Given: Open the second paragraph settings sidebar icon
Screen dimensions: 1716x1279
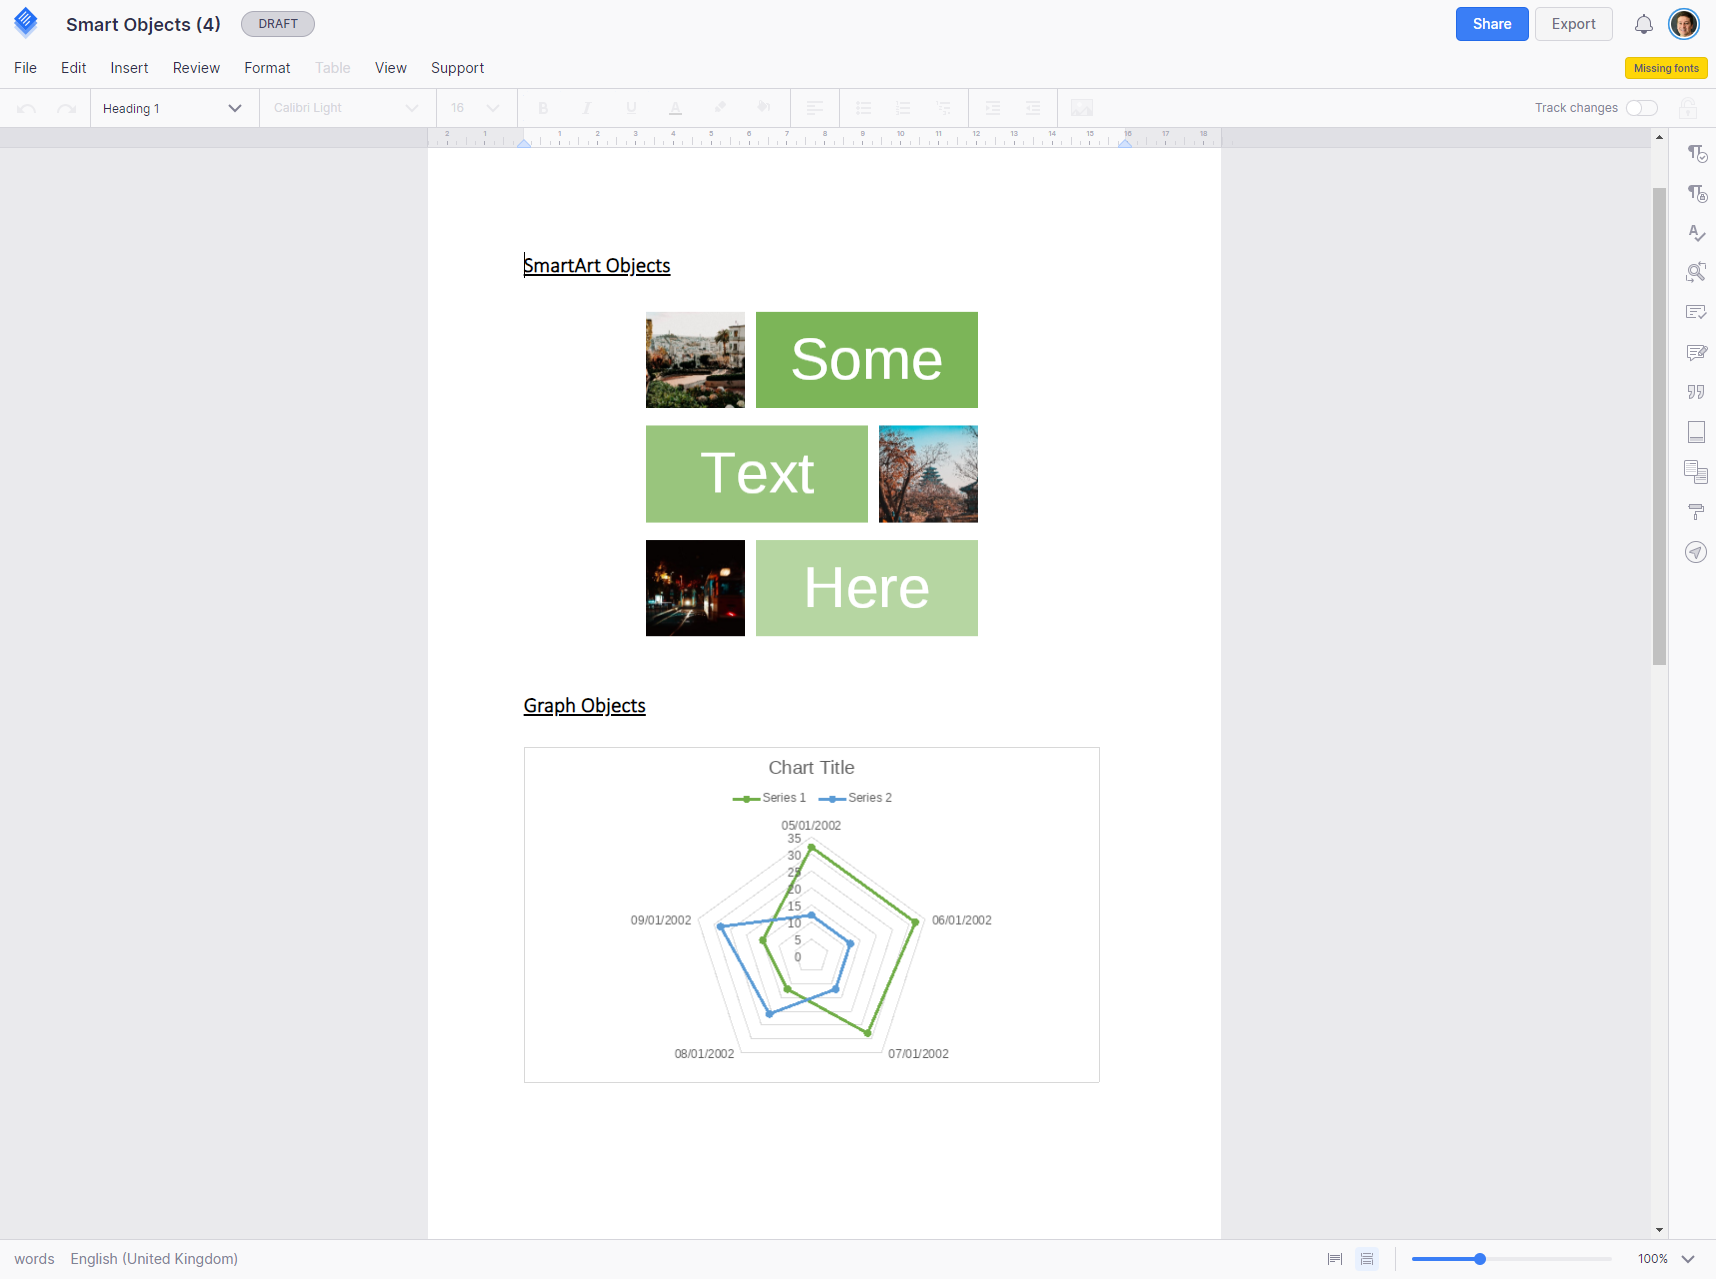Looking at the screenshot, I should (x=1697, y=193).
